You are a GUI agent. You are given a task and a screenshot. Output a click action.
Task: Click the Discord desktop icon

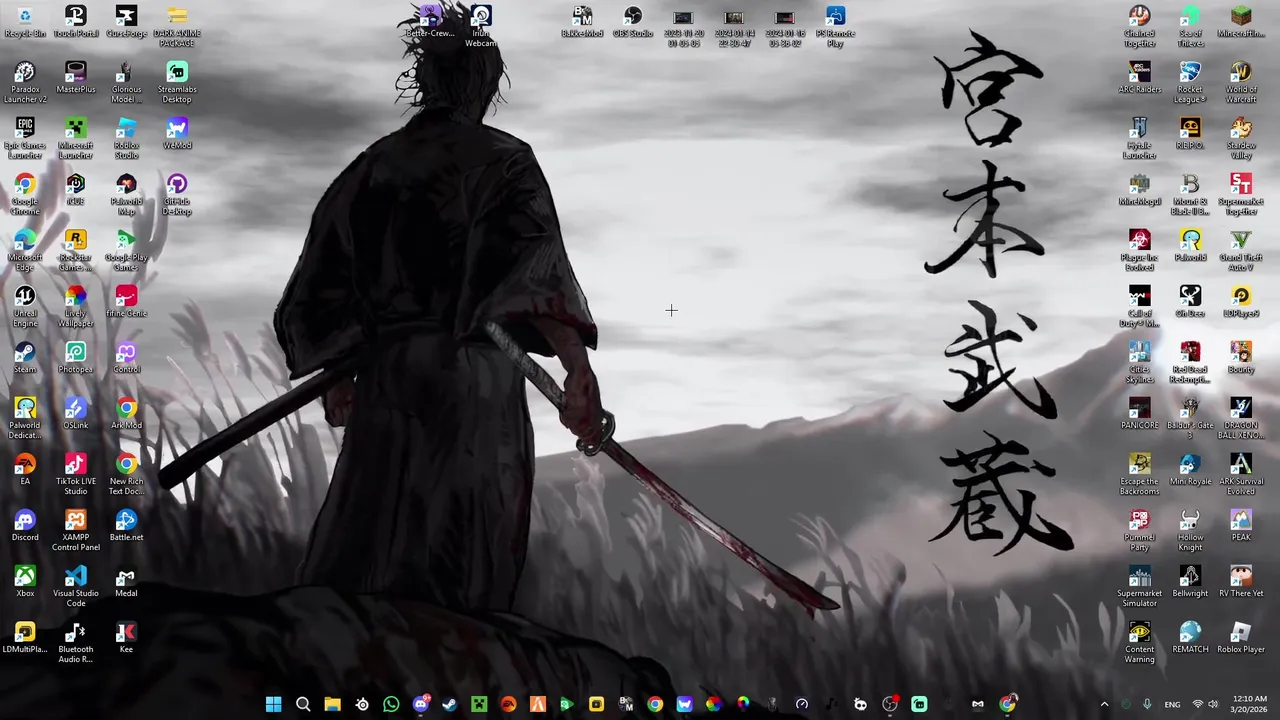point(25,526)
